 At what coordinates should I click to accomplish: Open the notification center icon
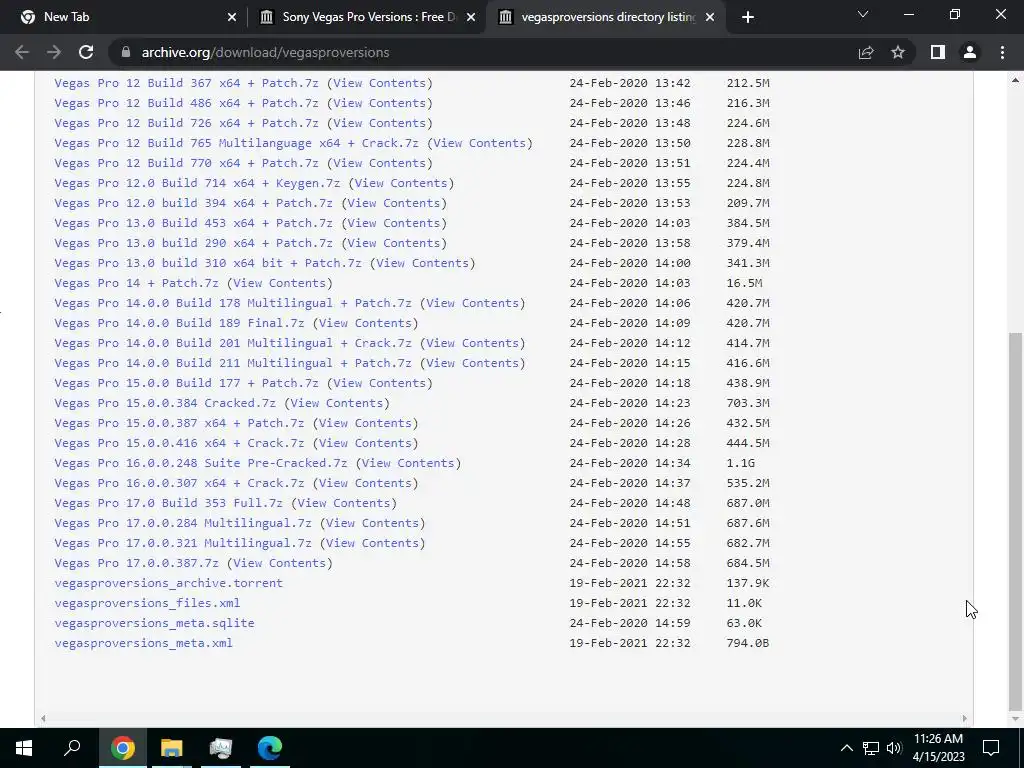click(x=991, y=748)
